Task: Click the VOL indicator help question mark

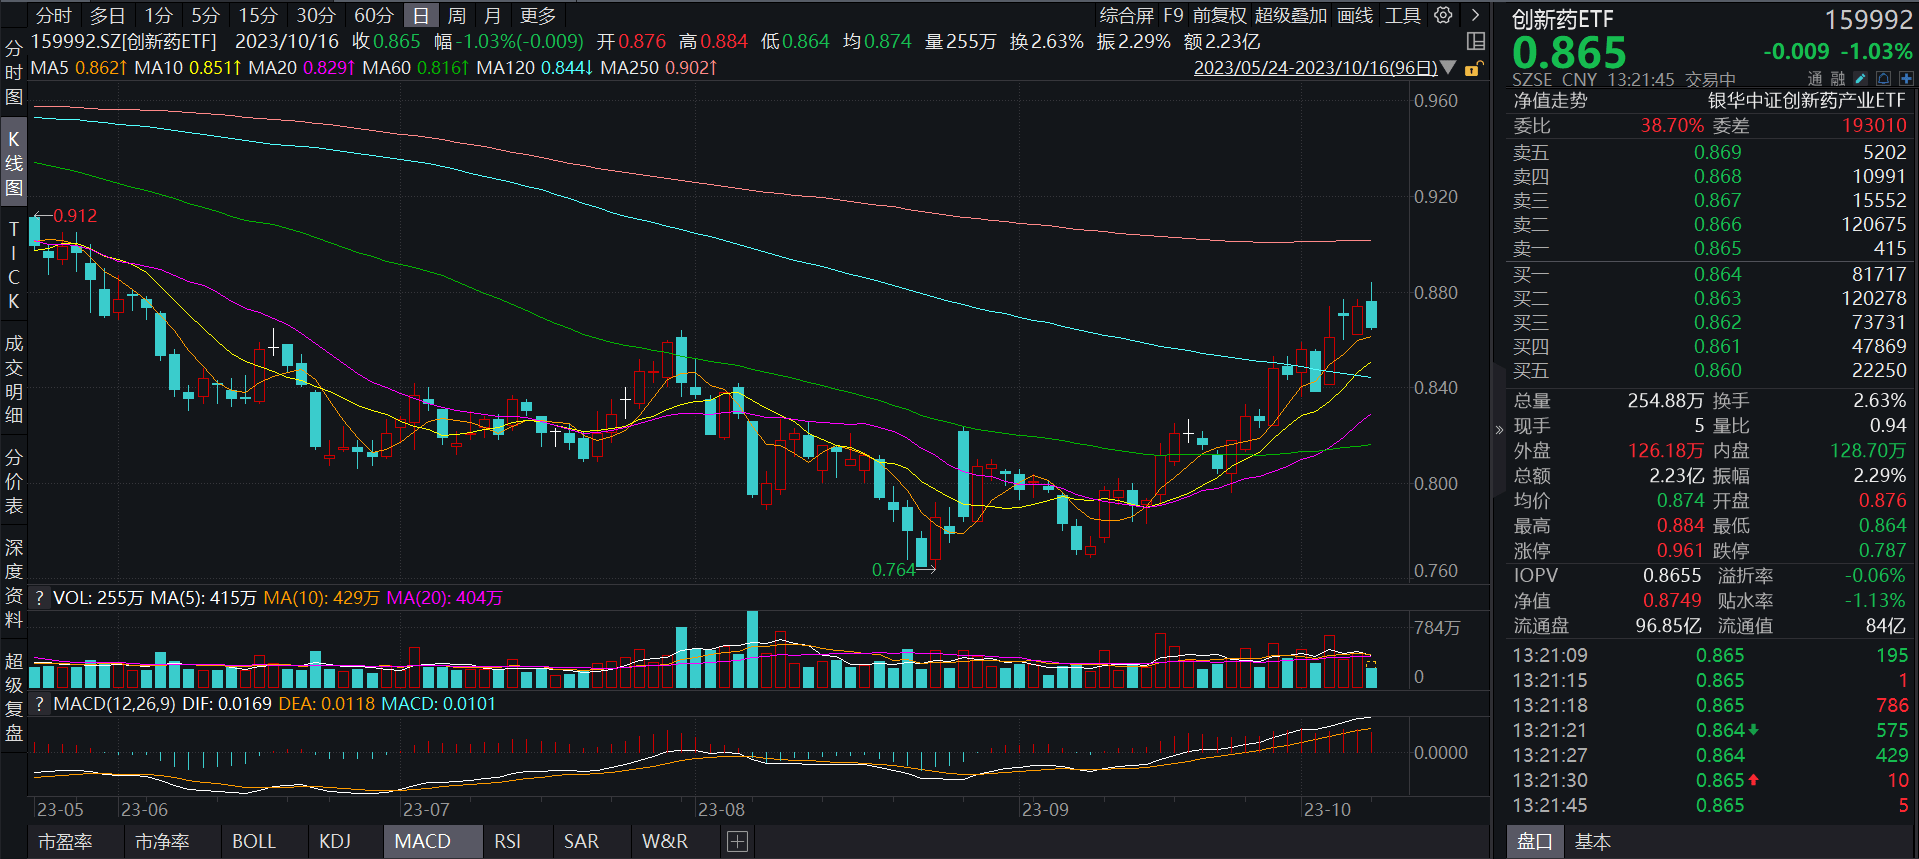Action: pos(40,598)
